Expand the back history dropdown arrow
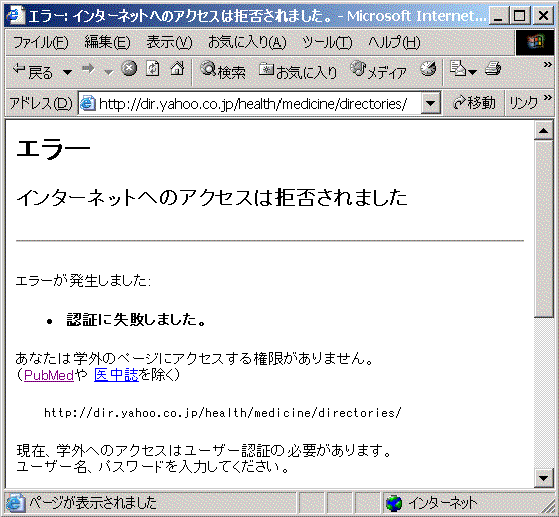Image resolution: width=559 pixels, height=517 pixels. pyautogui.click(x=67, y=72)
